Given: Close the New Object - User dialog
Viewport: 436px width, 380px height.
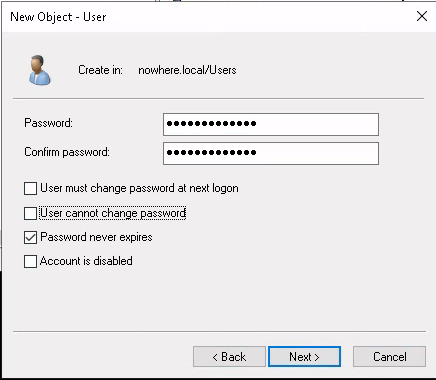Looking at the screenshot, I should pos(422,16).
